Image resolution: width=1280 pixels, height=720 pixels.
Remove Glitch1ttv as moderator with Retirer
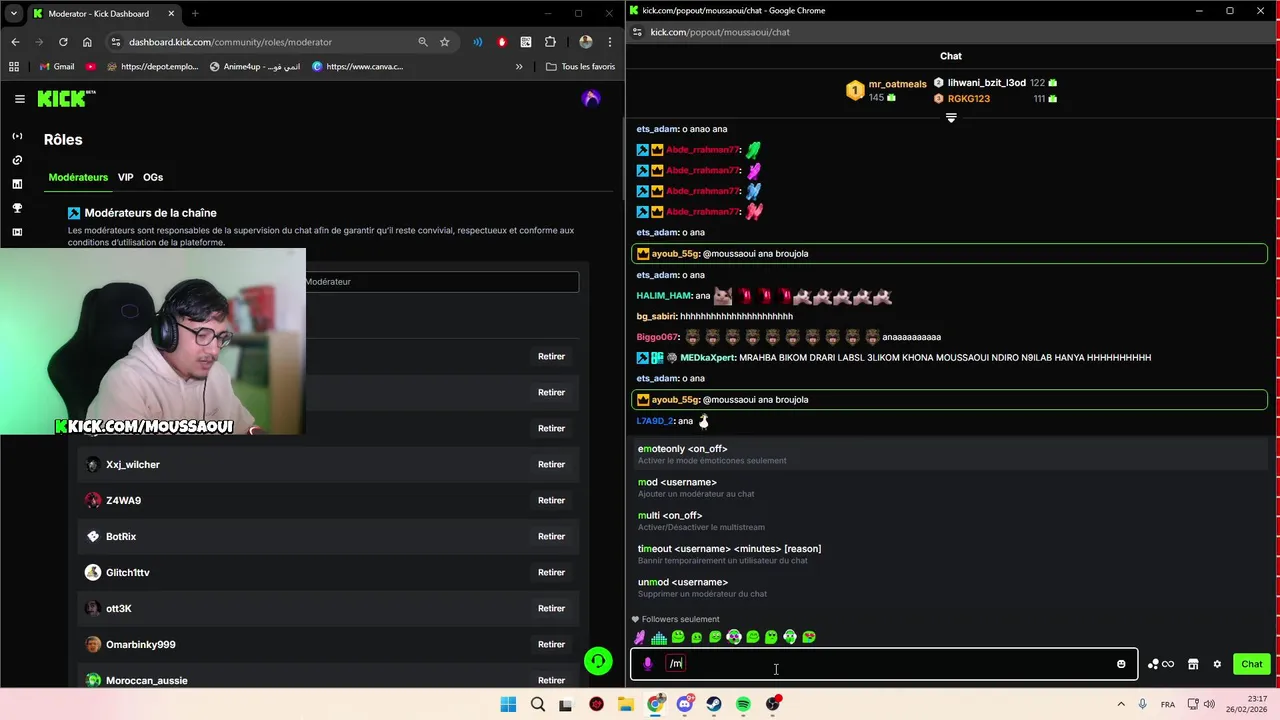tap(551, 572)
